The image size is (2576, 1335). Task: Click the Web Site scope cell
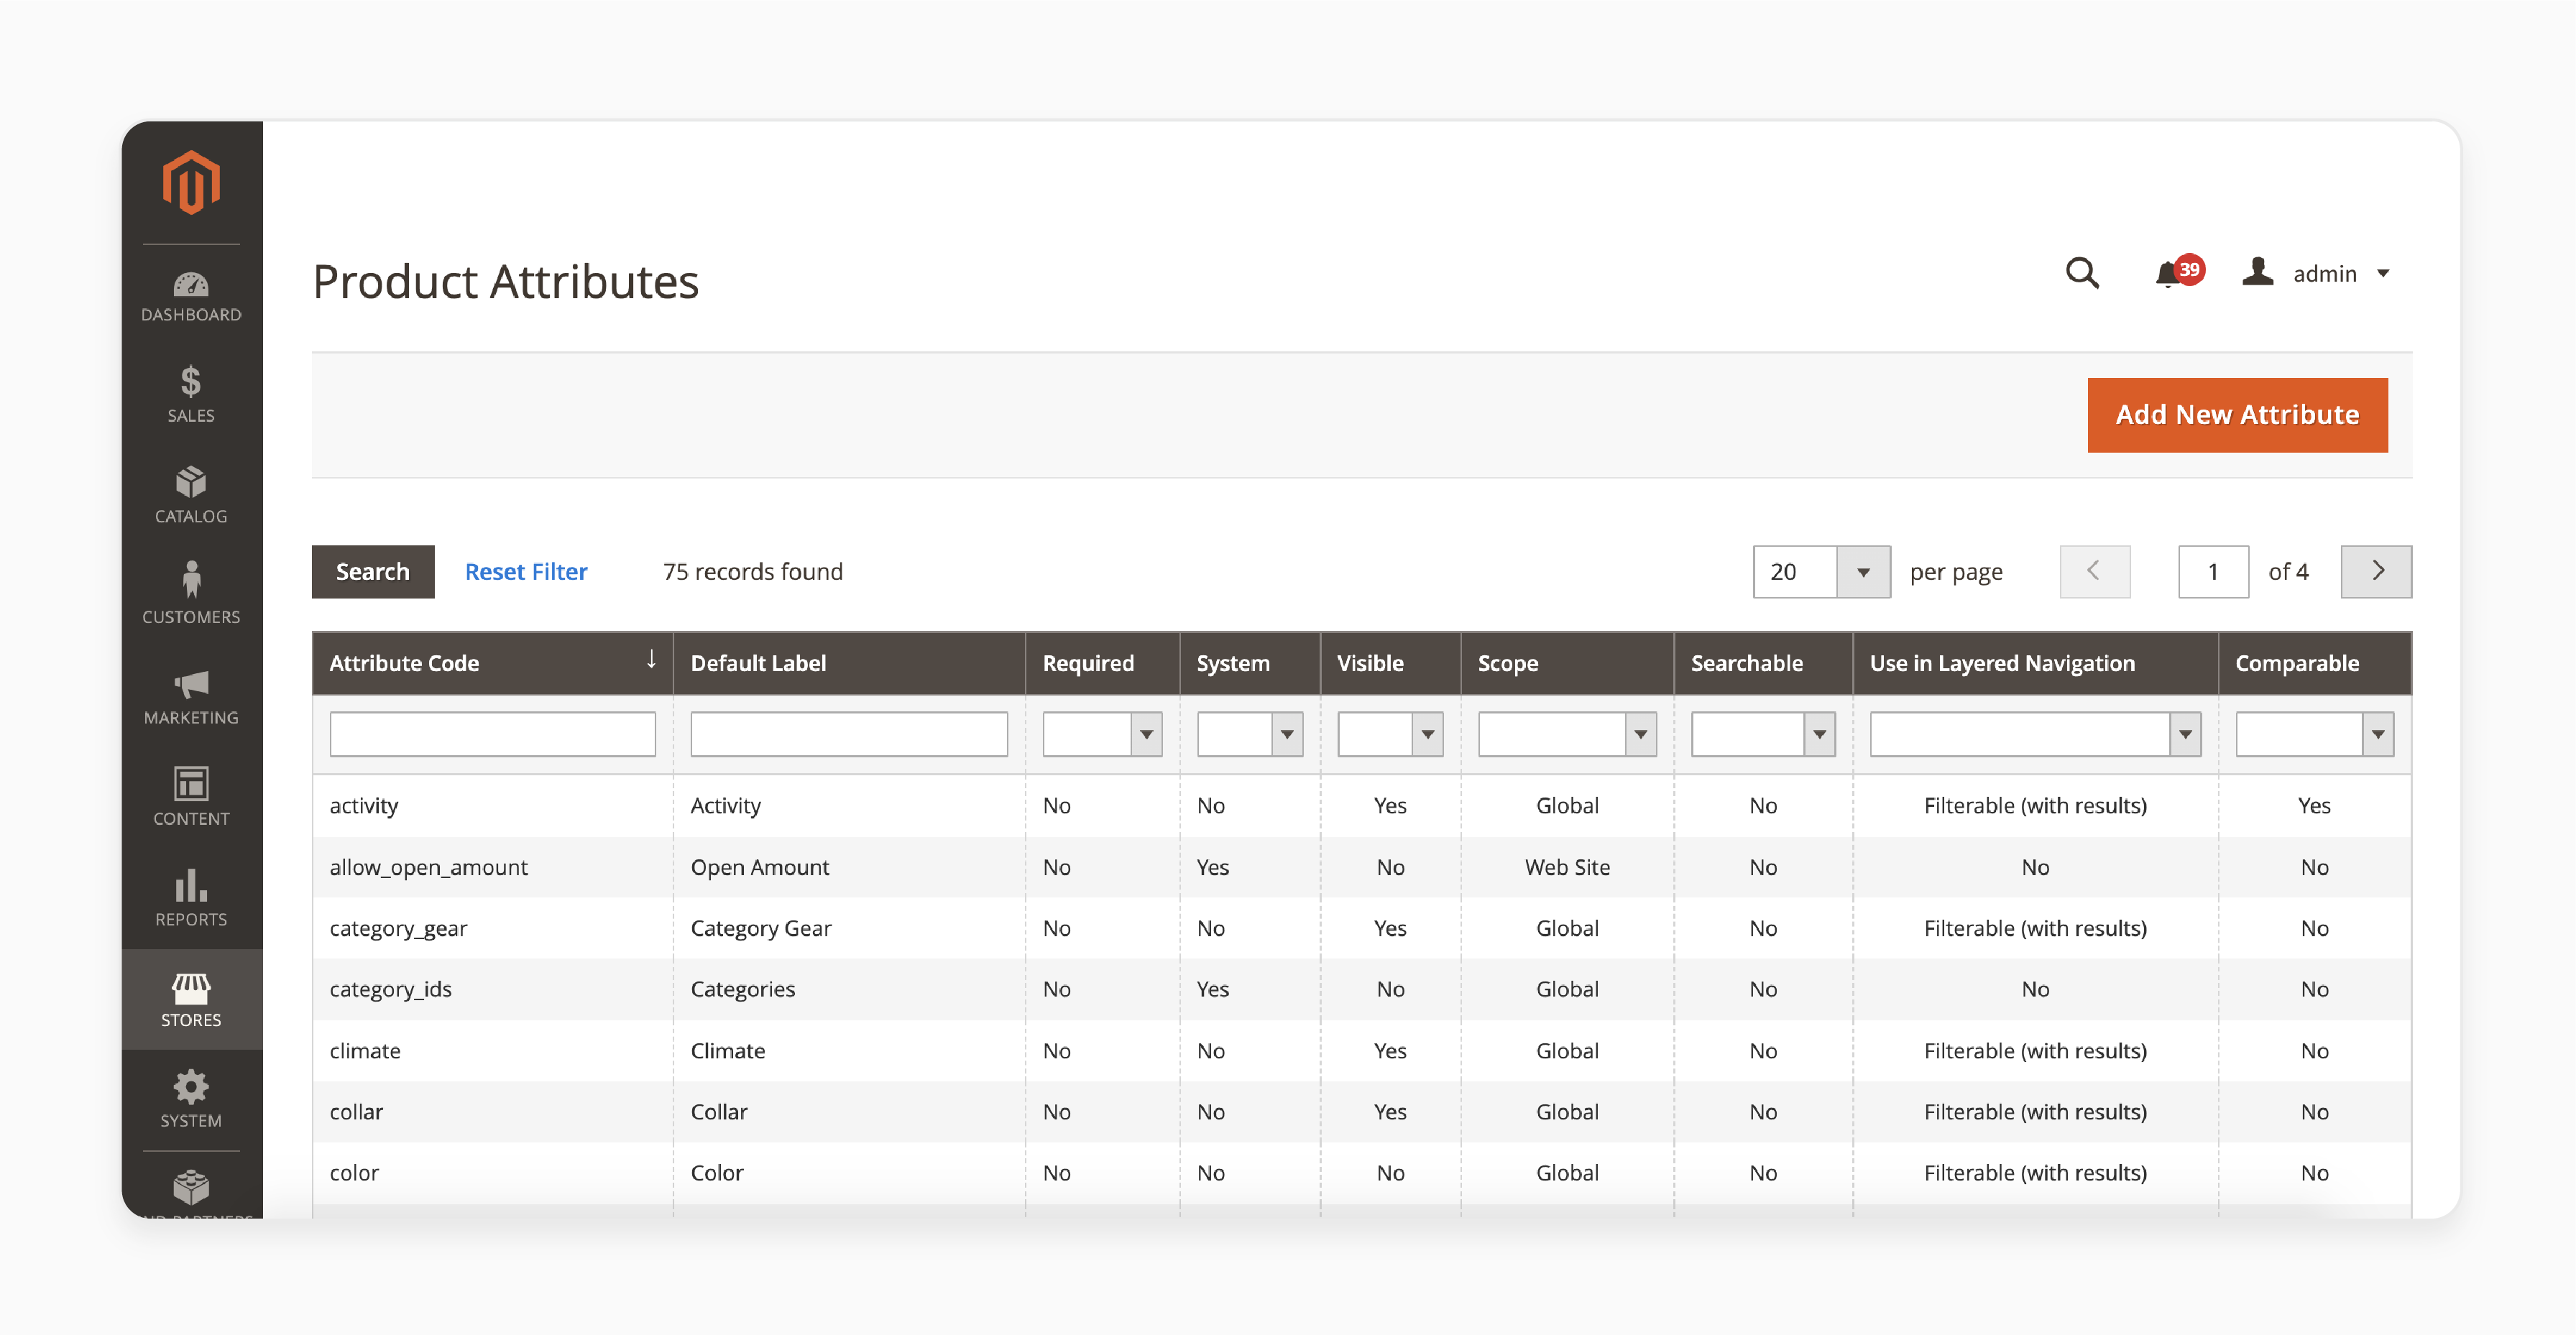pyautogui.click(x=1567, y=867)
